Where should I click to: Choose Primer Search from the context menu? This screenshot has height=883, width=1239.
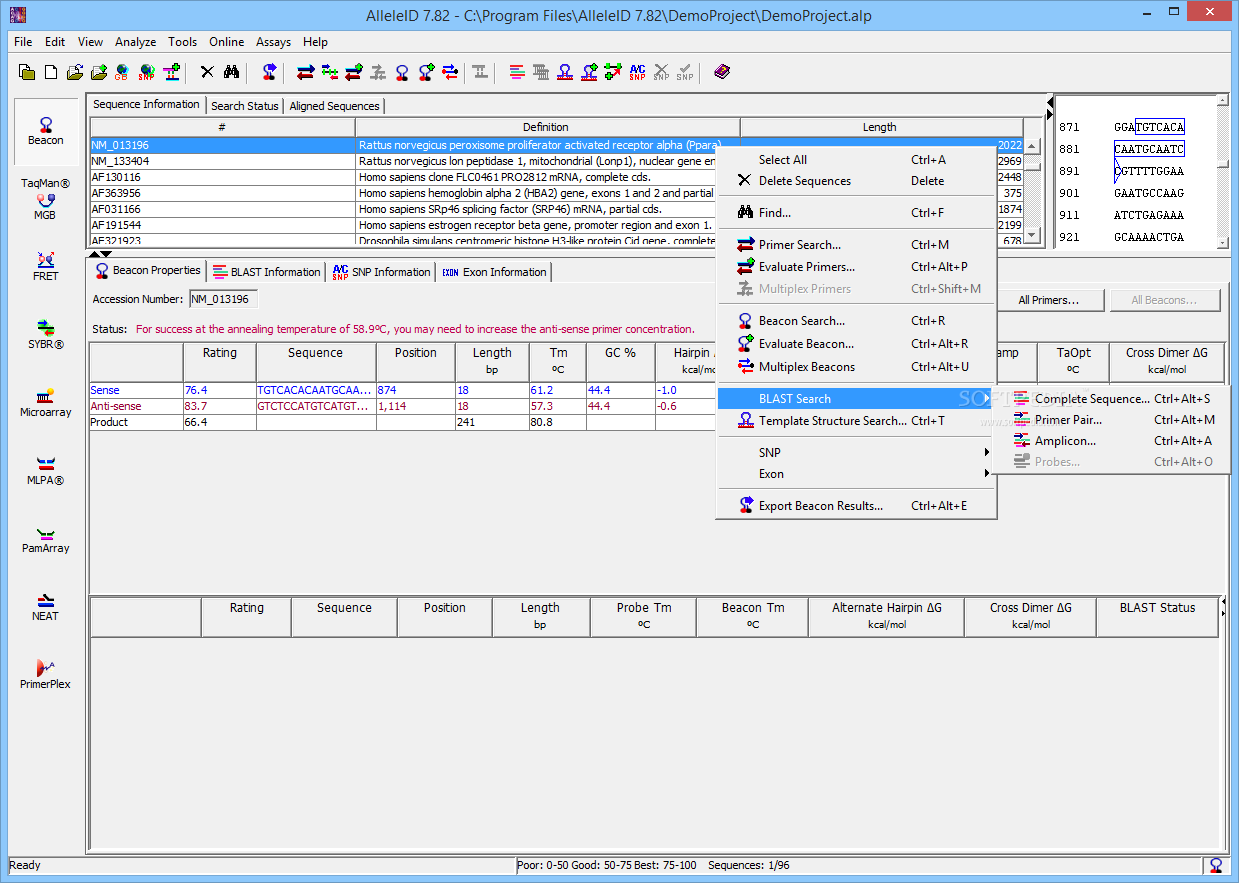tap(856, 245)
